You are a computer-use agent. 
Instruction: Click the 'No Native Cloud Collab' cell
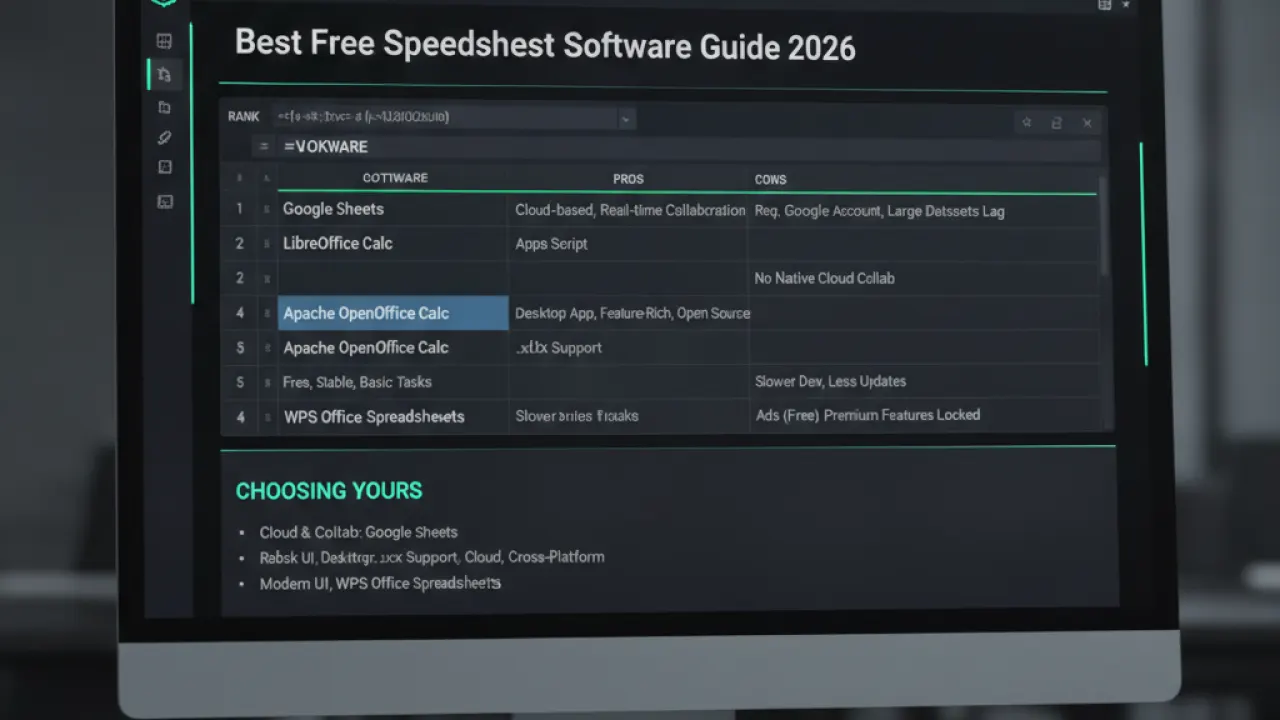(925, 278)
